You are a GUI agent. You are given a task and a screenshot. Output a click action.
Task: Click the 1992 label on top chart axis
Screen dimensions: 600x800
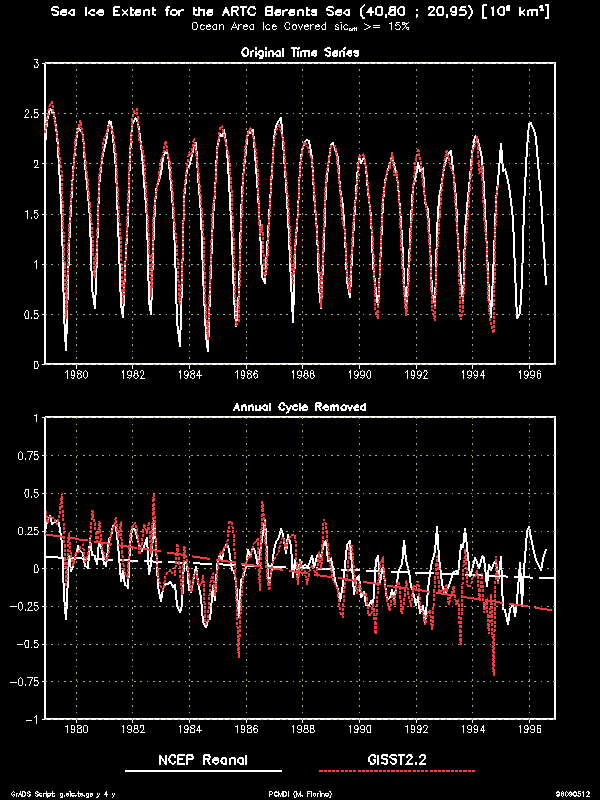415,375
